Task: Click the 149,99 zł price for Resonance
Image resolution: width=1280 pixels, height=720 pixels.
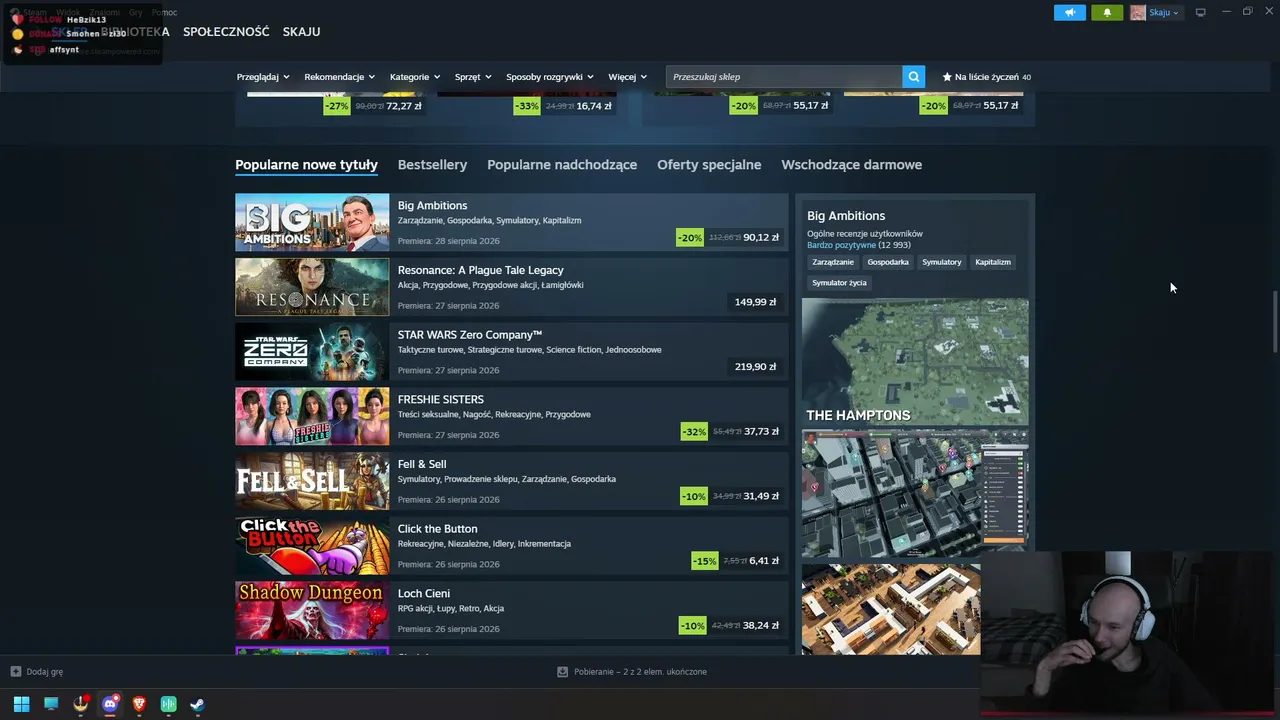Action: 756,302
